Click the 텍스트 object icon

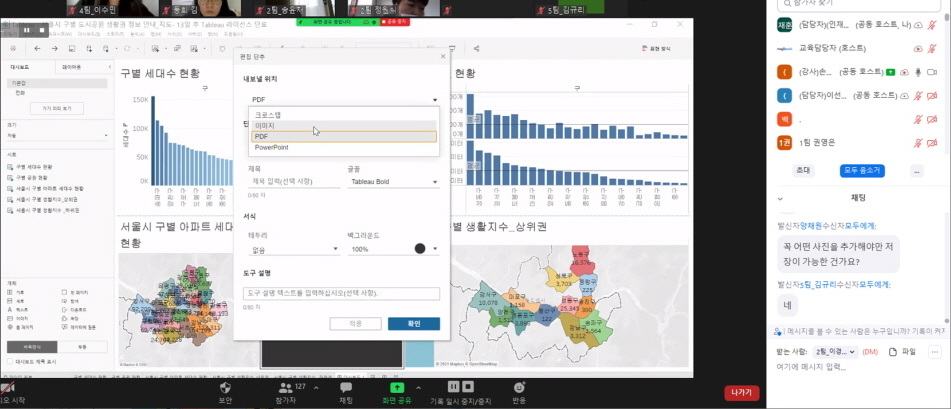coord(10,309)
